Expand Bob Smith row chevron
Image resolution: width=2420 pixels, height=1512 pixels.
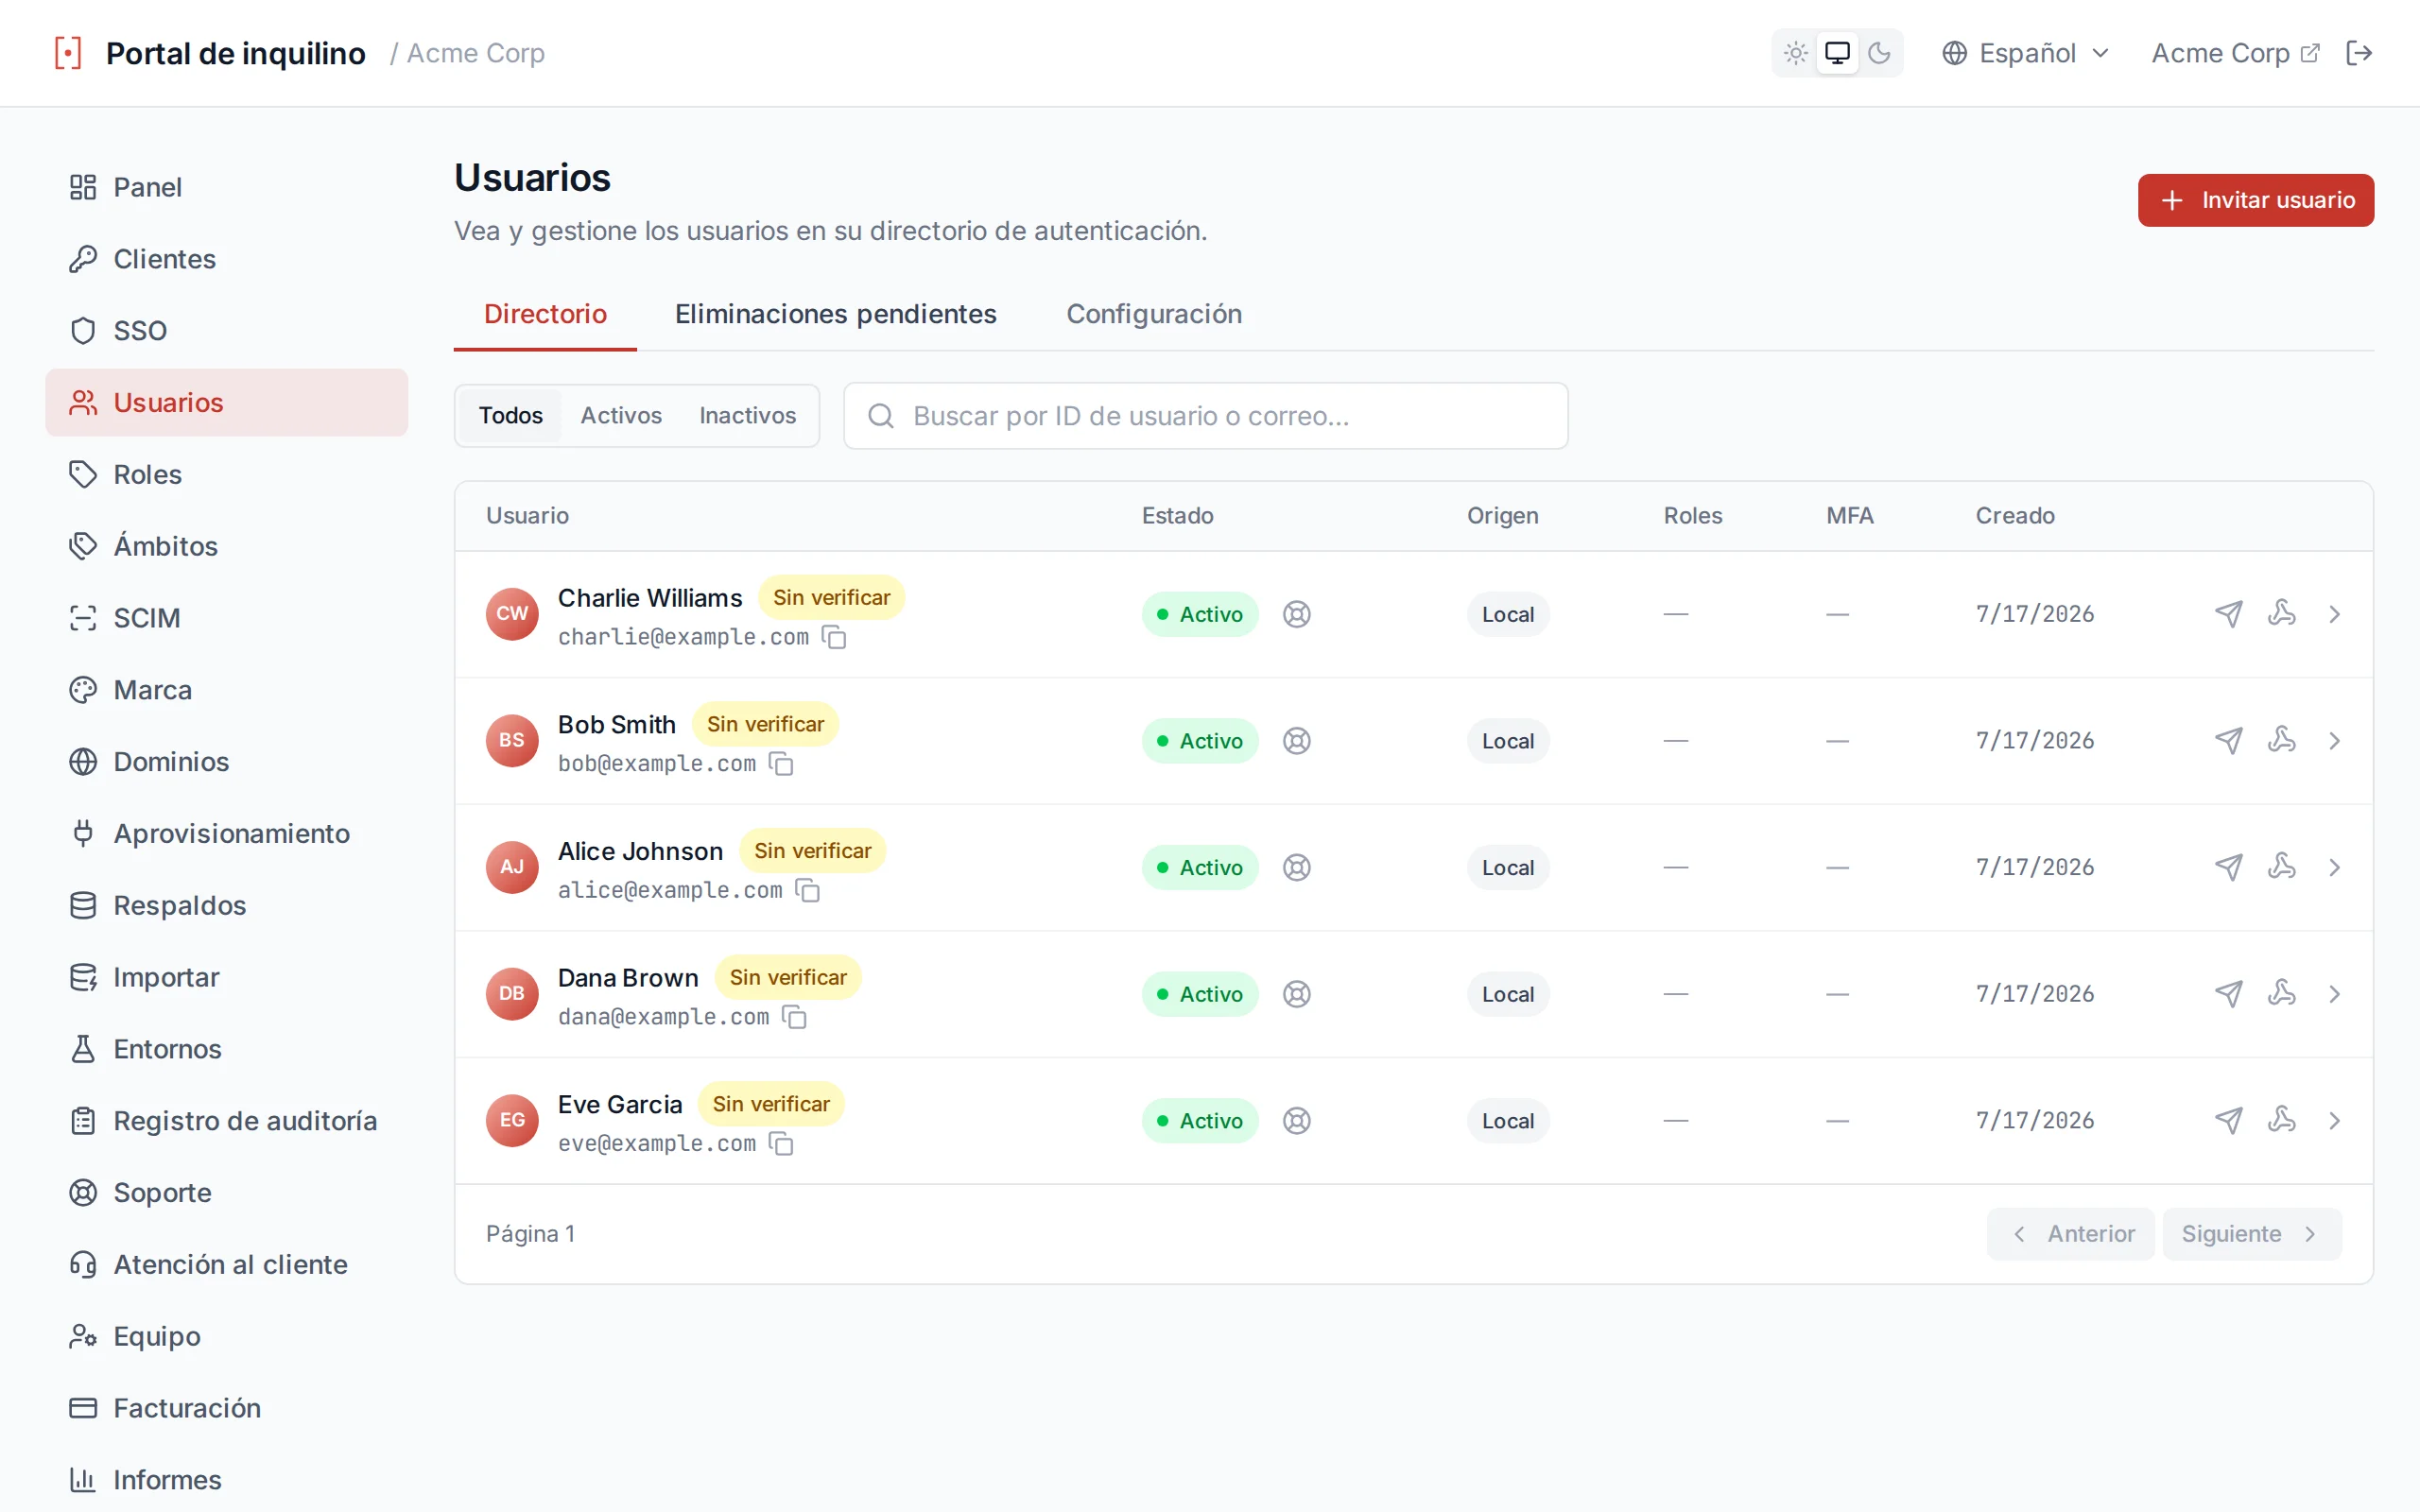[2334, 741]
